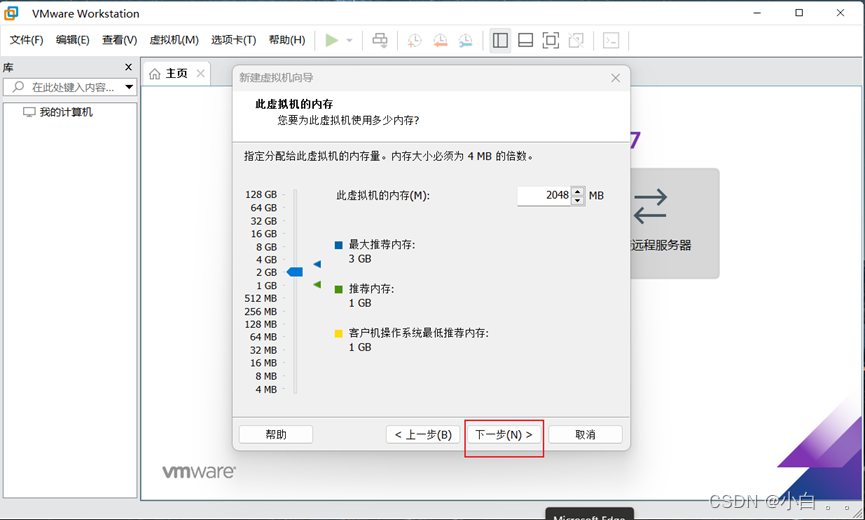
Task: Toggle the library sidebar view icon
Action: 500,40
